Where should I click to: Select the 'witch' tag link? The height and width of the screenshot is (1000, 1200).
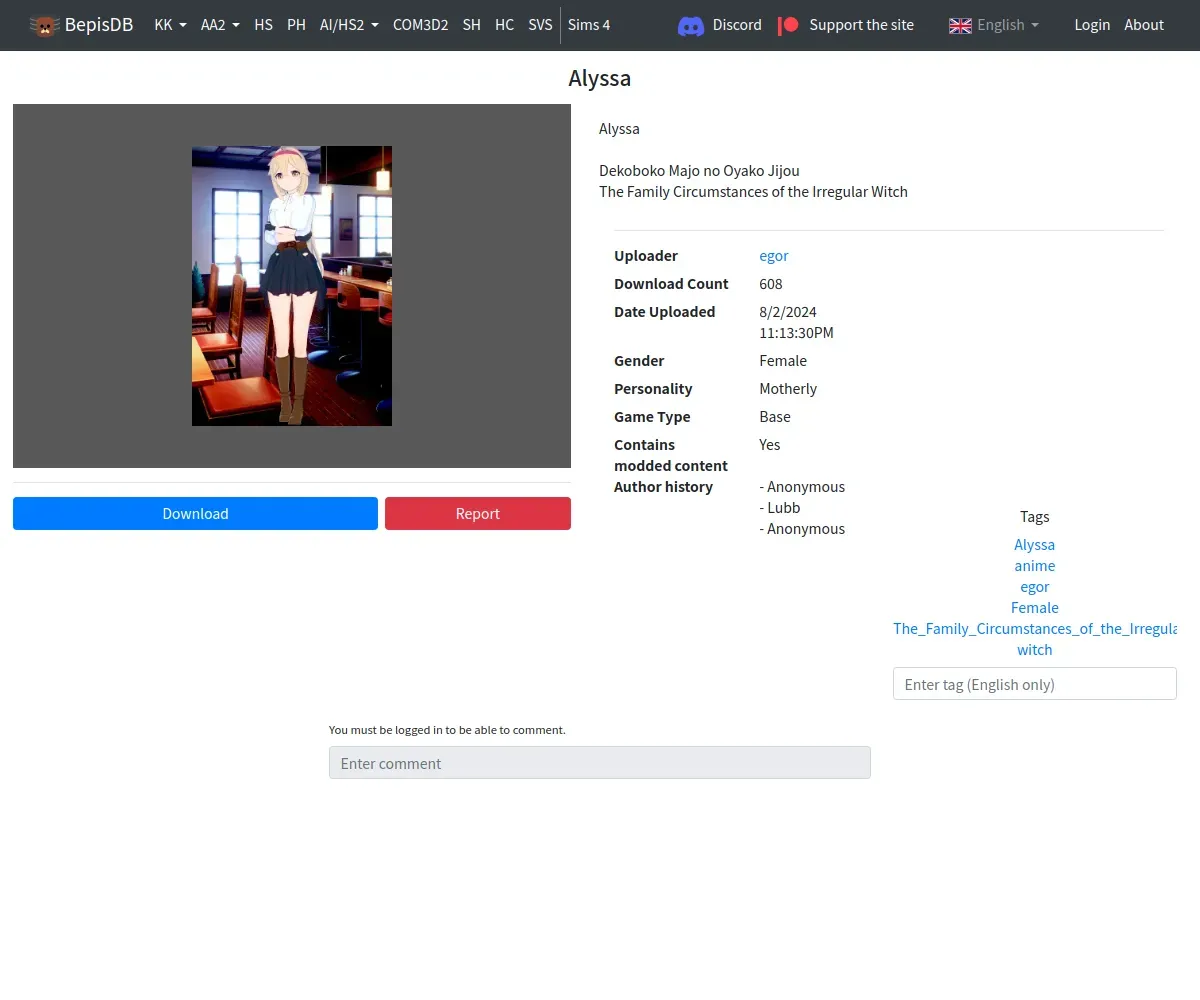click(x=1034, y=650)
